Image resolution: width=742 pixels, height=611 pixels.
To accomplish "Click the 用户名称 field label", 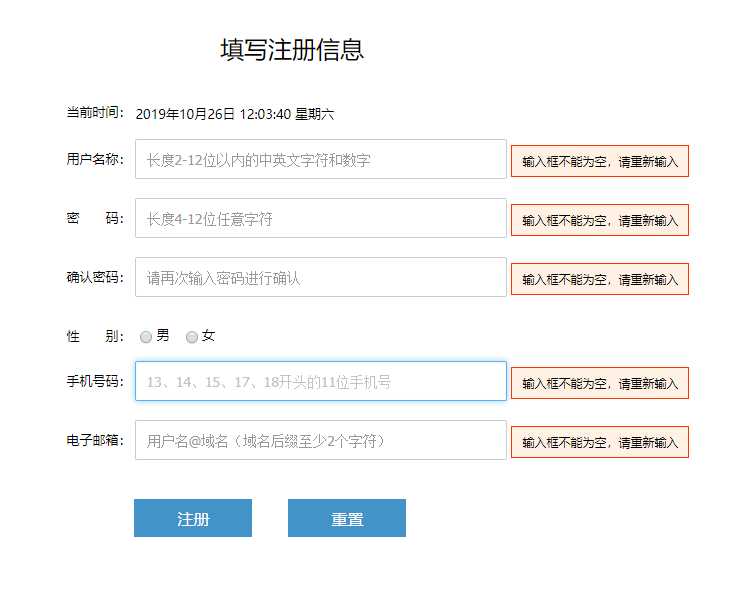I will [x=94, y=159].
